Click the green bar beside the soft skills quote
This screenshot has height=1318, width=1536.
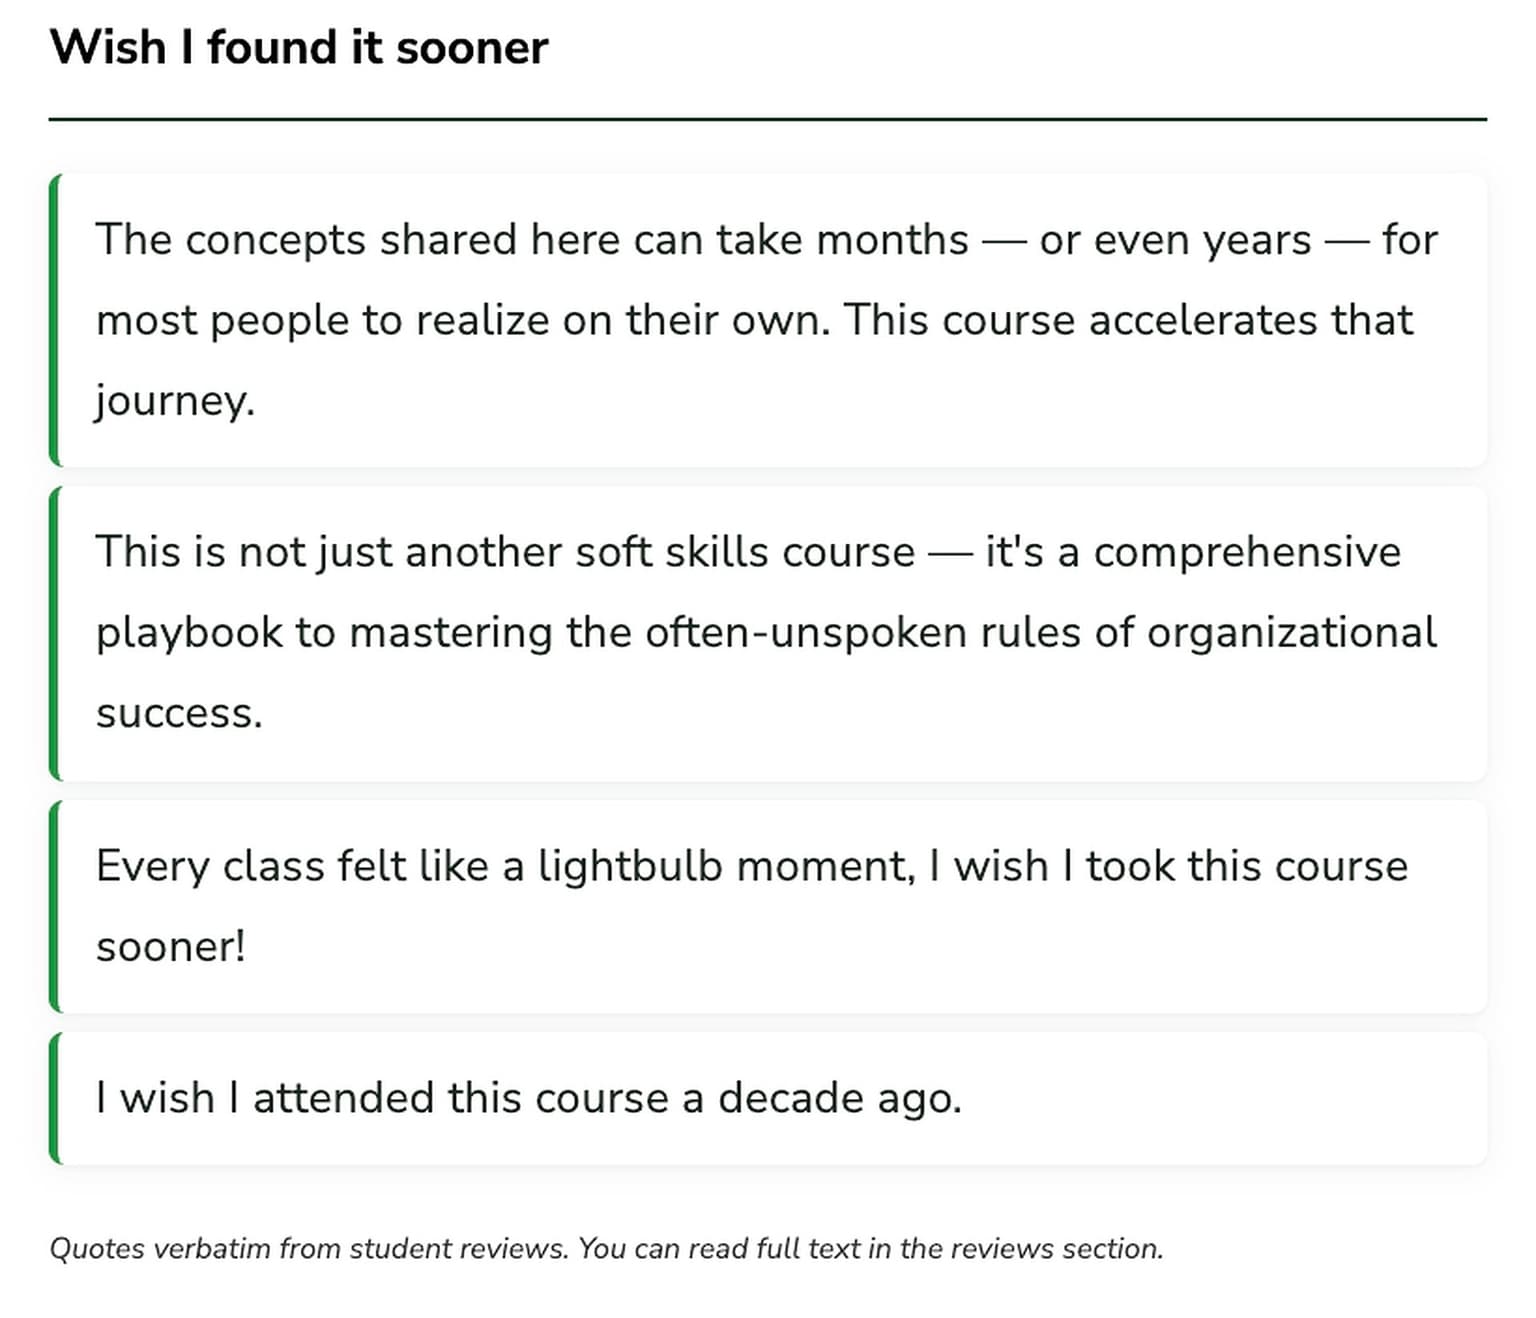[x=54, y=633]
